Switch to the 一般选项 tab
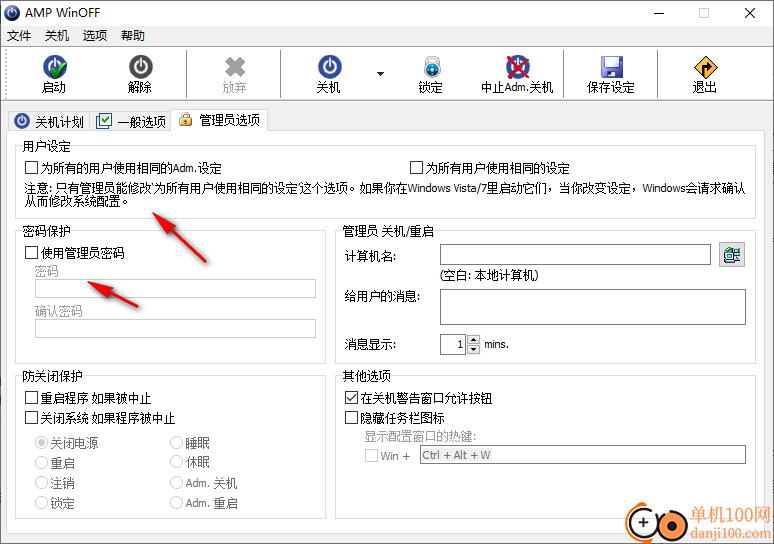The width and height of the screenshot is (774, 544). 131,121
